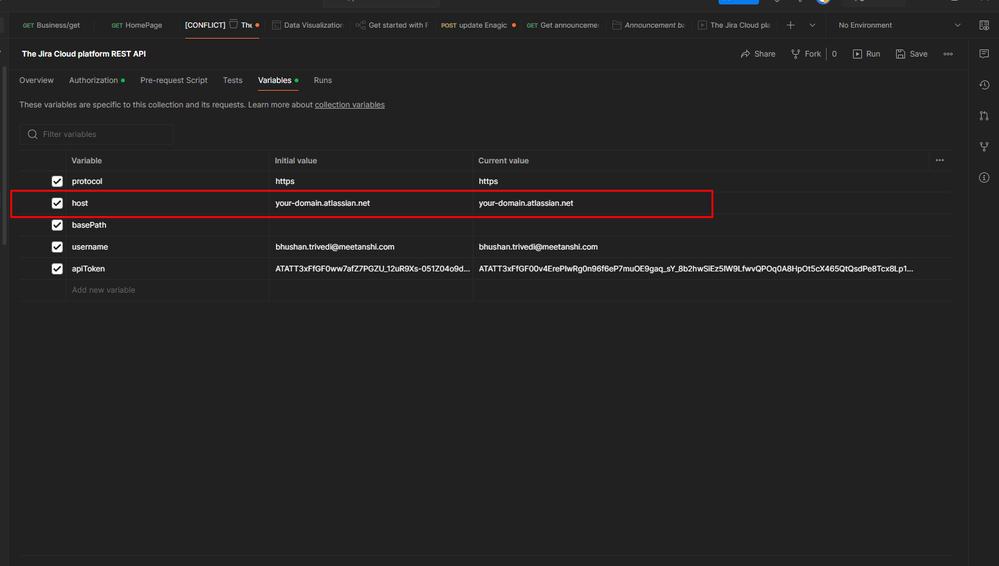Uncheck the host variable checkbox
This screenshot has height=566, width=999.
[x=57, y=203]
